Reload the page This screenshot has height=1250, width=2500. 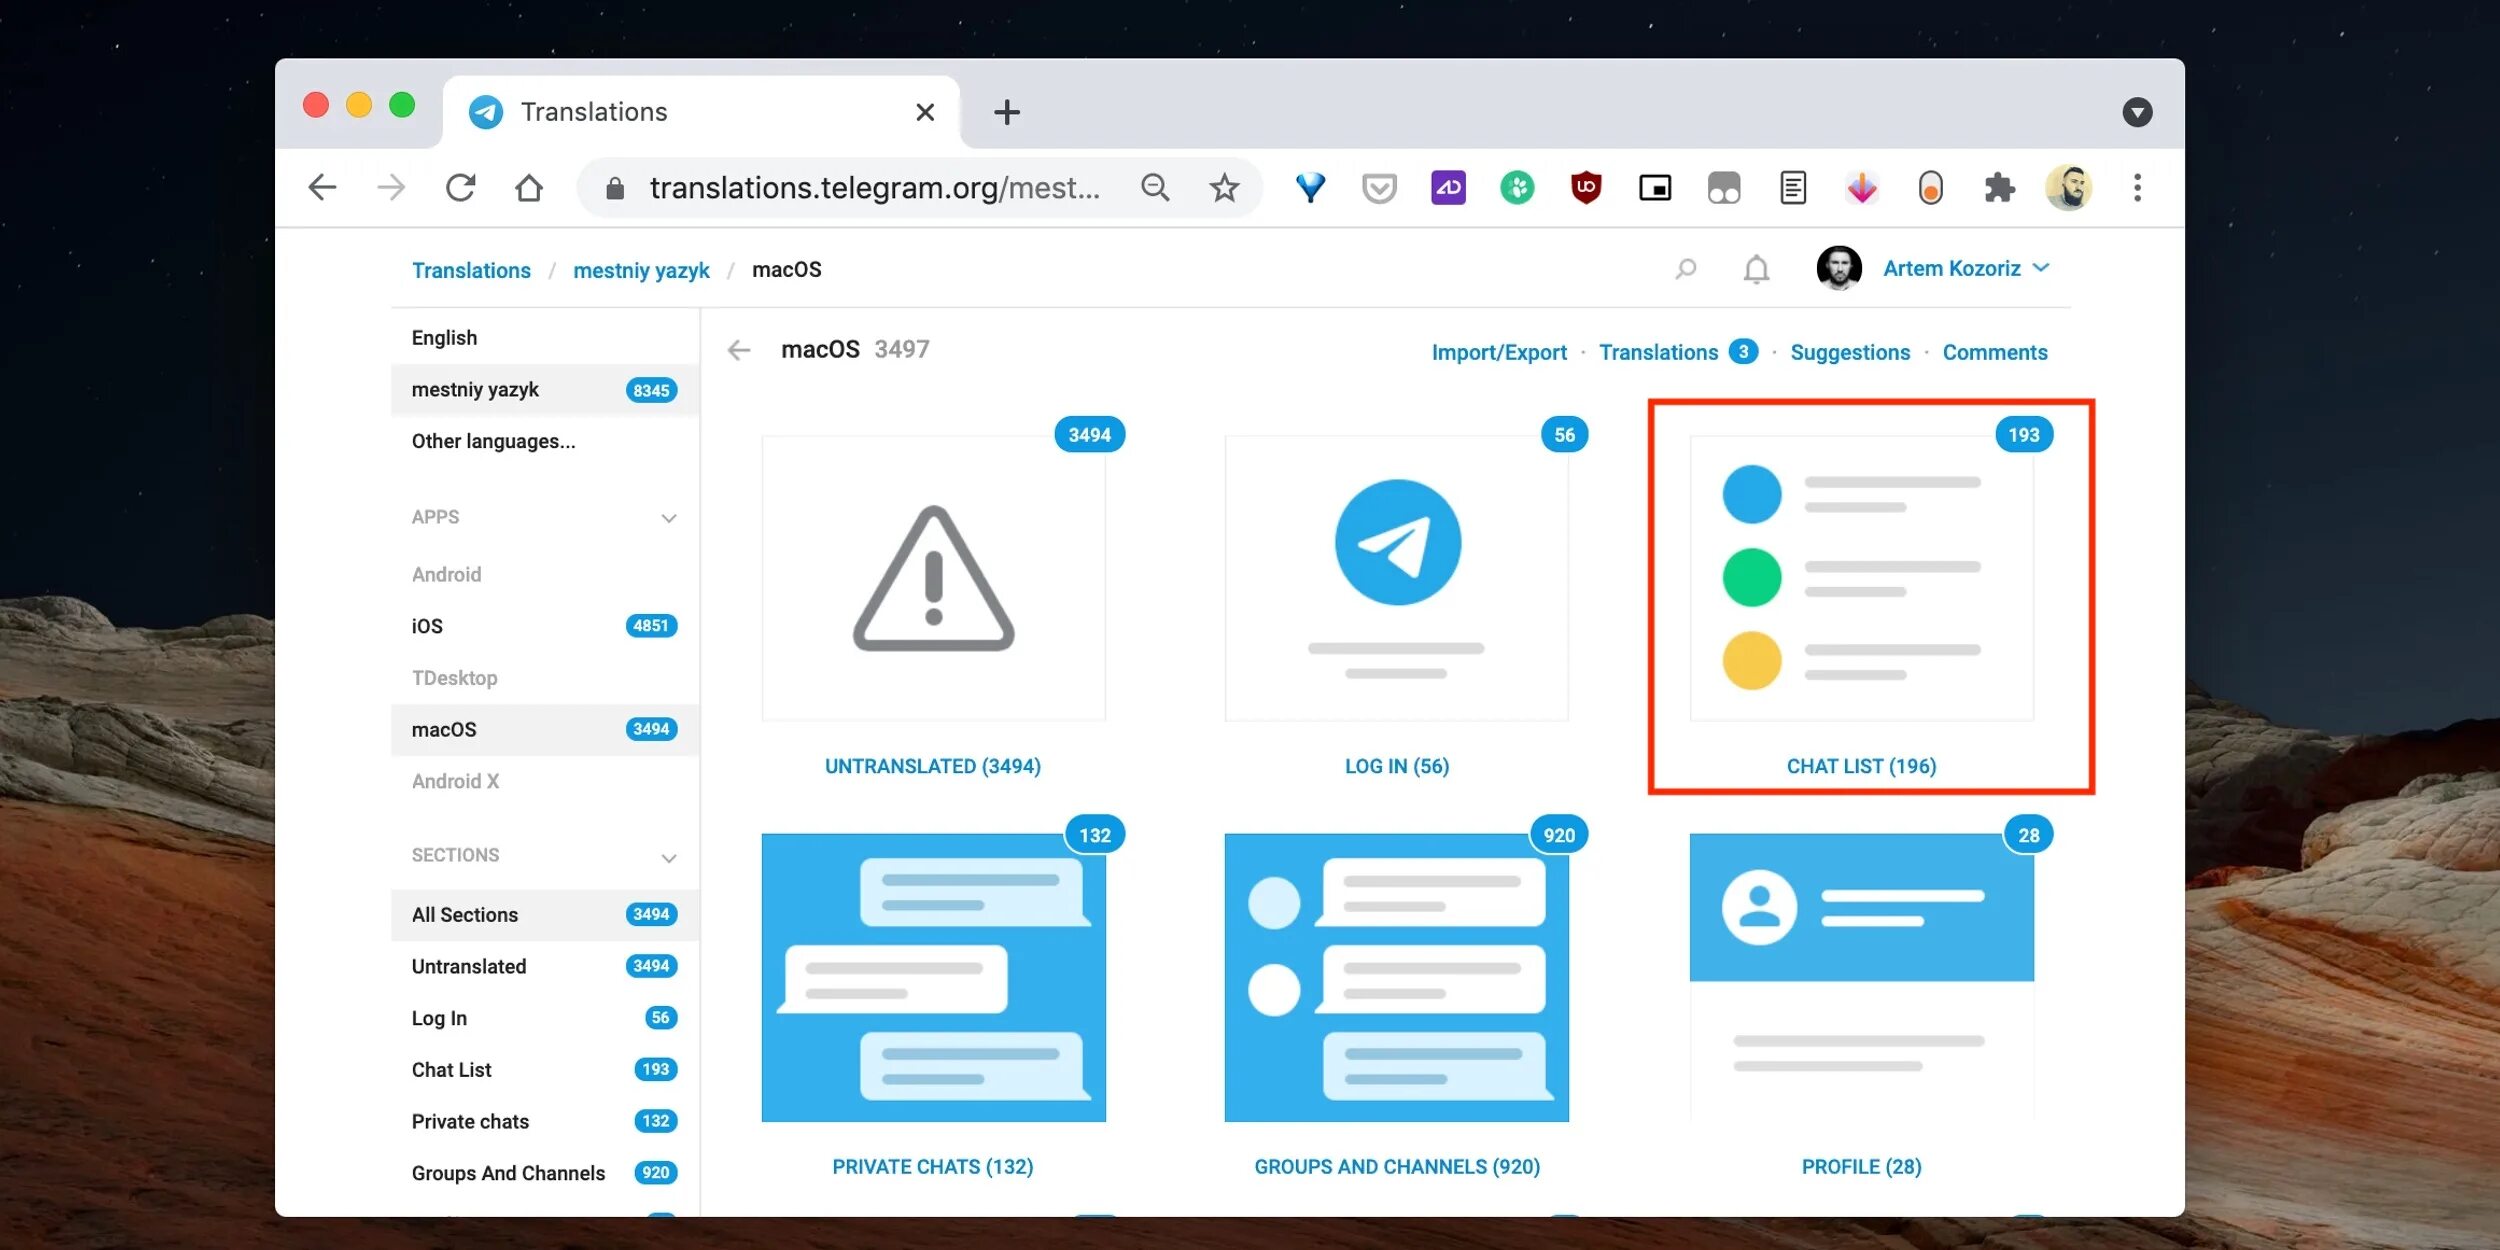(x=460, y=188)
